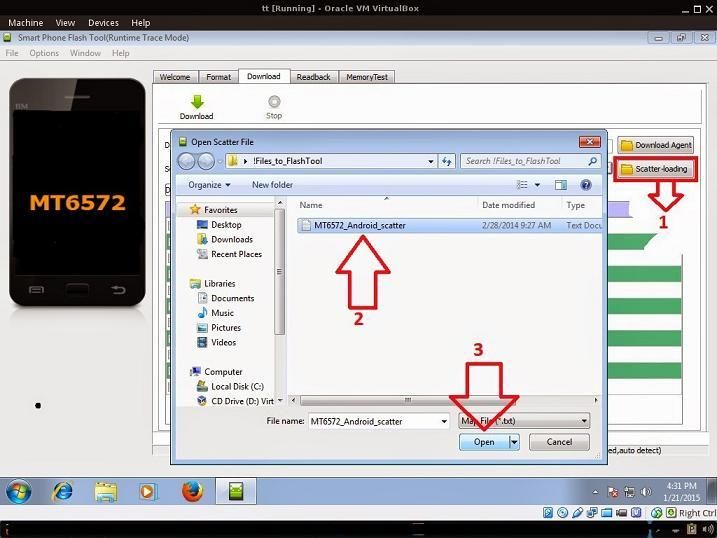Select CD Drive (D:) in navigation pane
This screenshot has height=538, width=717.
tap(242, 401)
